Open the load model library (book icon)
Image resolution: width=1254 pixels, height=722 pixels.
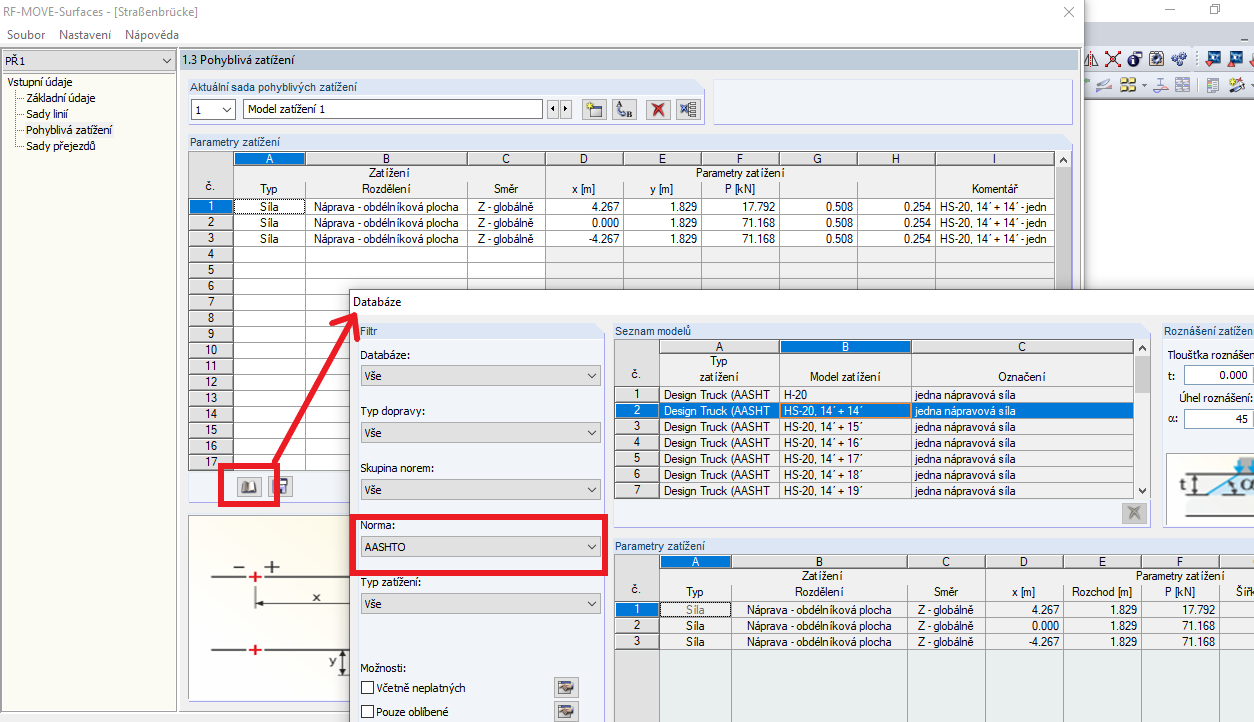(x=249, y=486)
